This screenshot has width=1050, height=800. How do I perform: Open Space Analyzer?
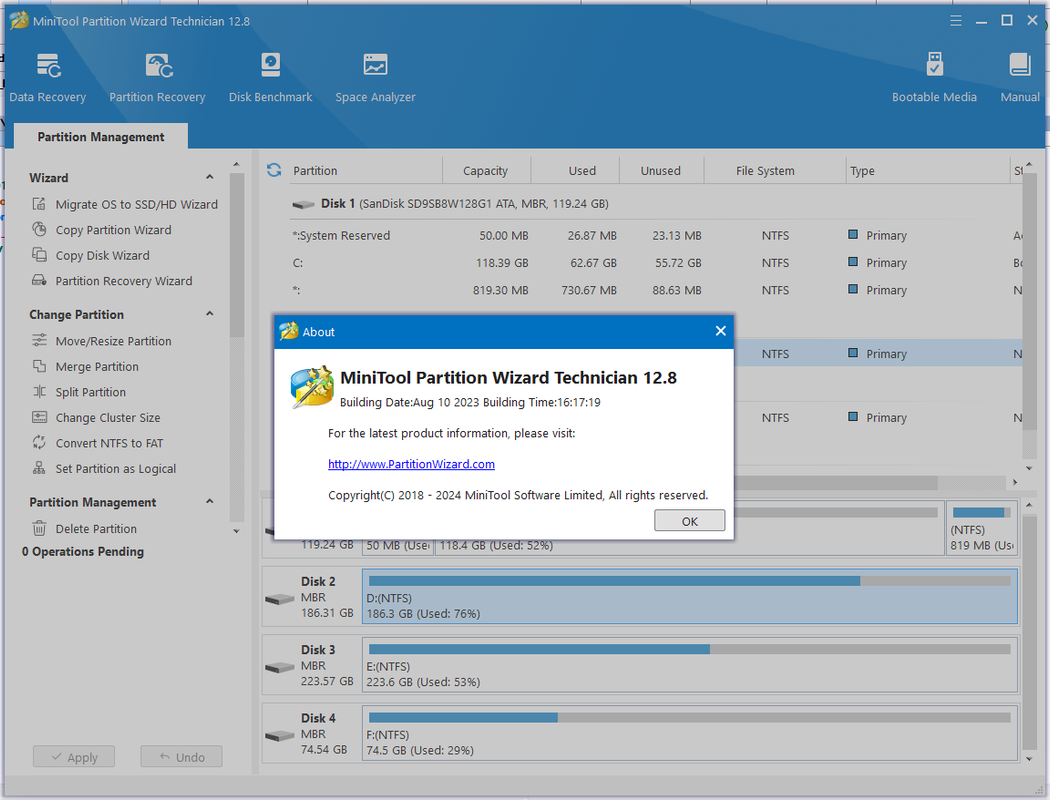click(x=375, y=78)
